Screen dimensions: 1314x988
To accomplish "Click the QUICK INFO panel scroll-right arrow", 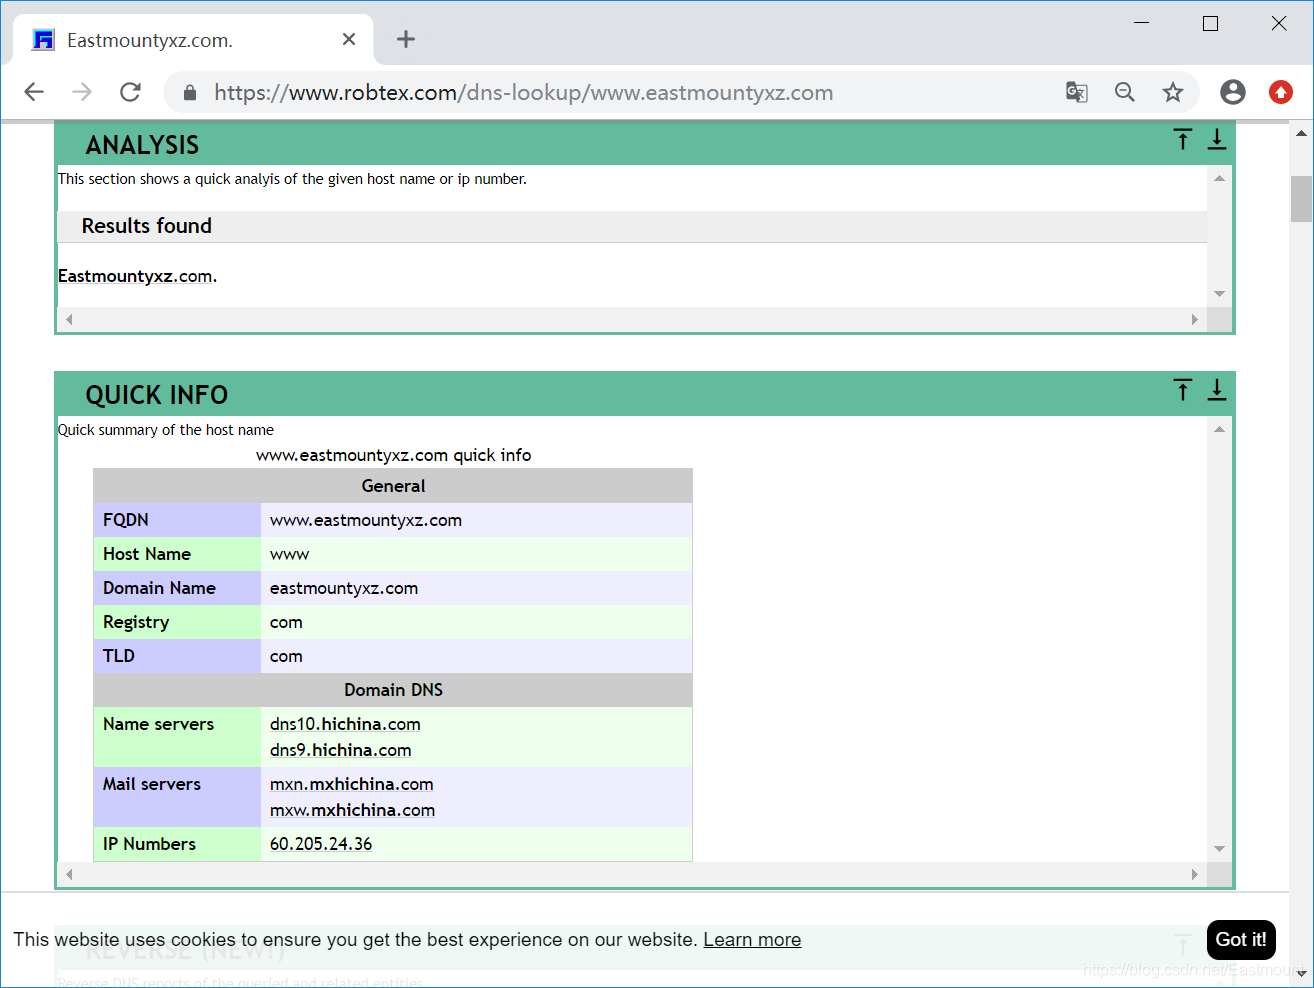I will (x=1195, y=874).
